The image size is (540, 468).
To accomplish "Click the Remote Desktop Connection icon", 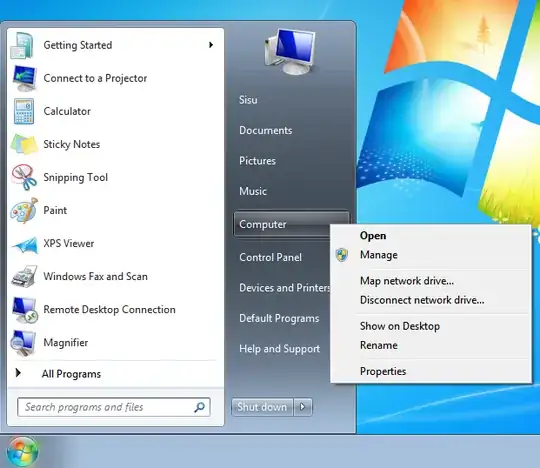I will [24, 310].
